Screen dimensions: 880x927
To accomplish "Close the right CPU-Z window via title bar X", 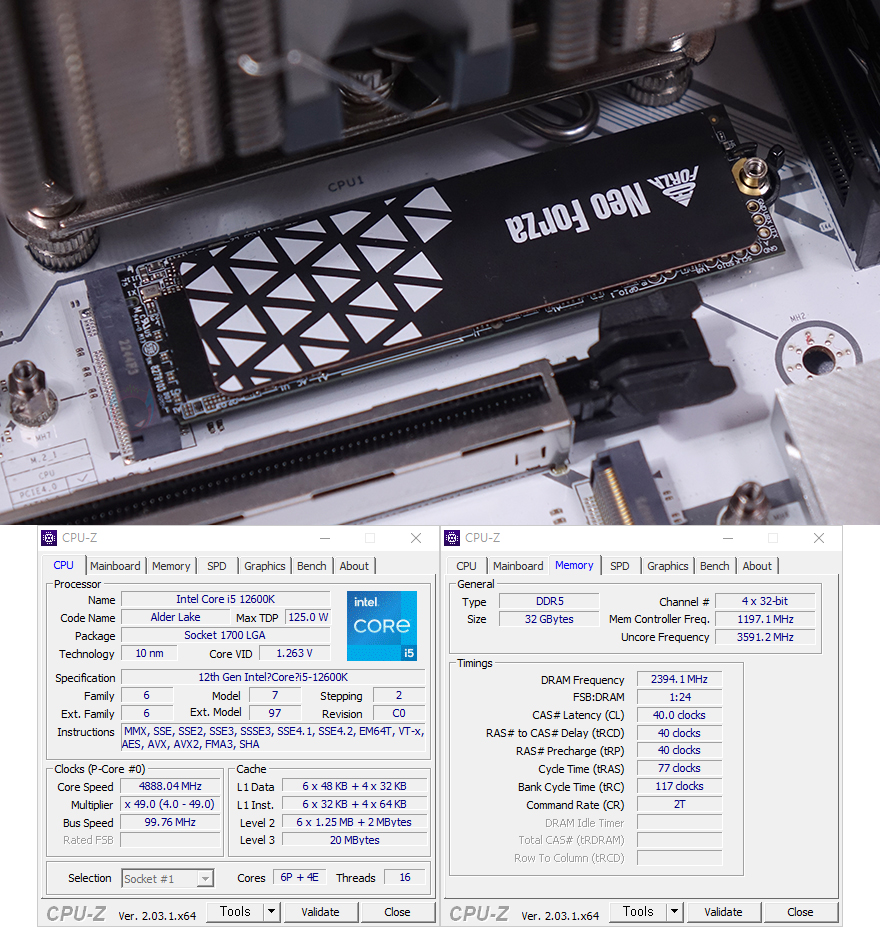I will [x=819, y=538].
